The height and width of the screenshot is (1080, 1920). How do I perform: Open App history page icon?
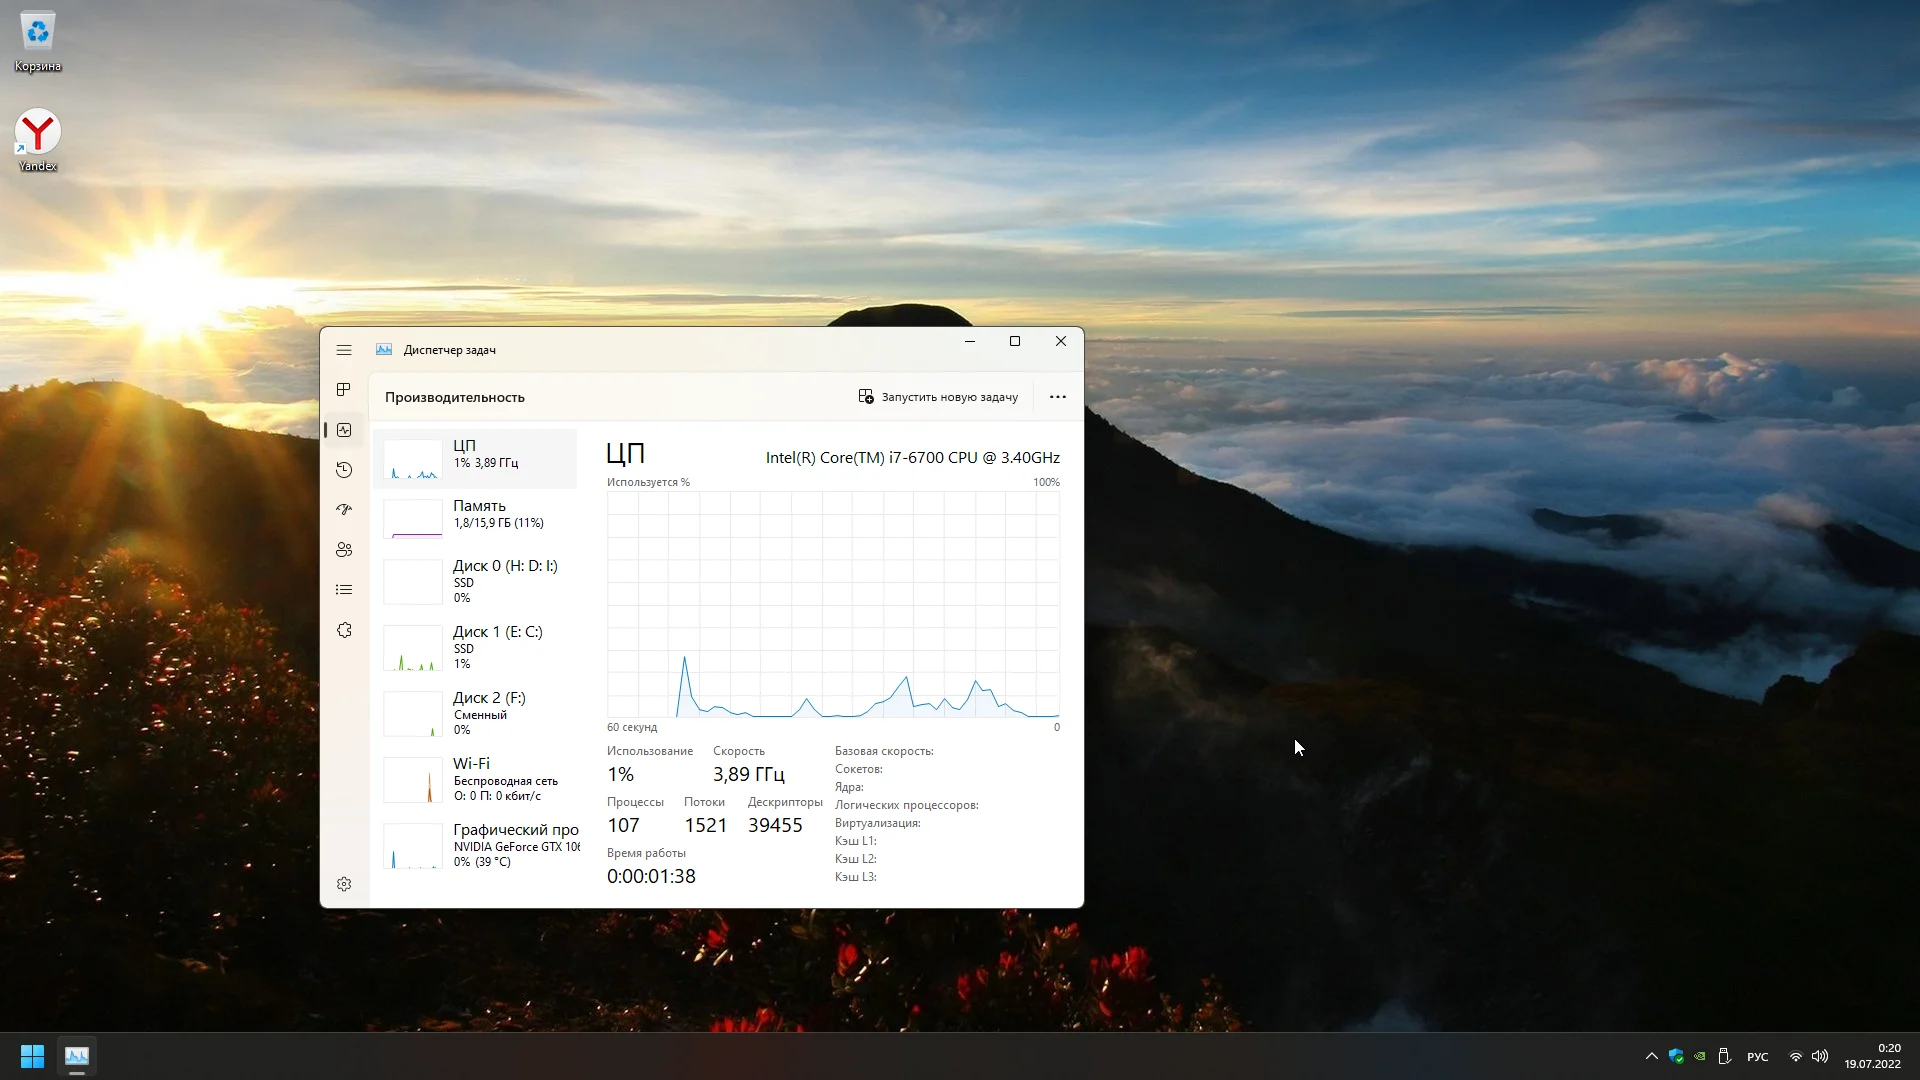(x=344, y=470)
